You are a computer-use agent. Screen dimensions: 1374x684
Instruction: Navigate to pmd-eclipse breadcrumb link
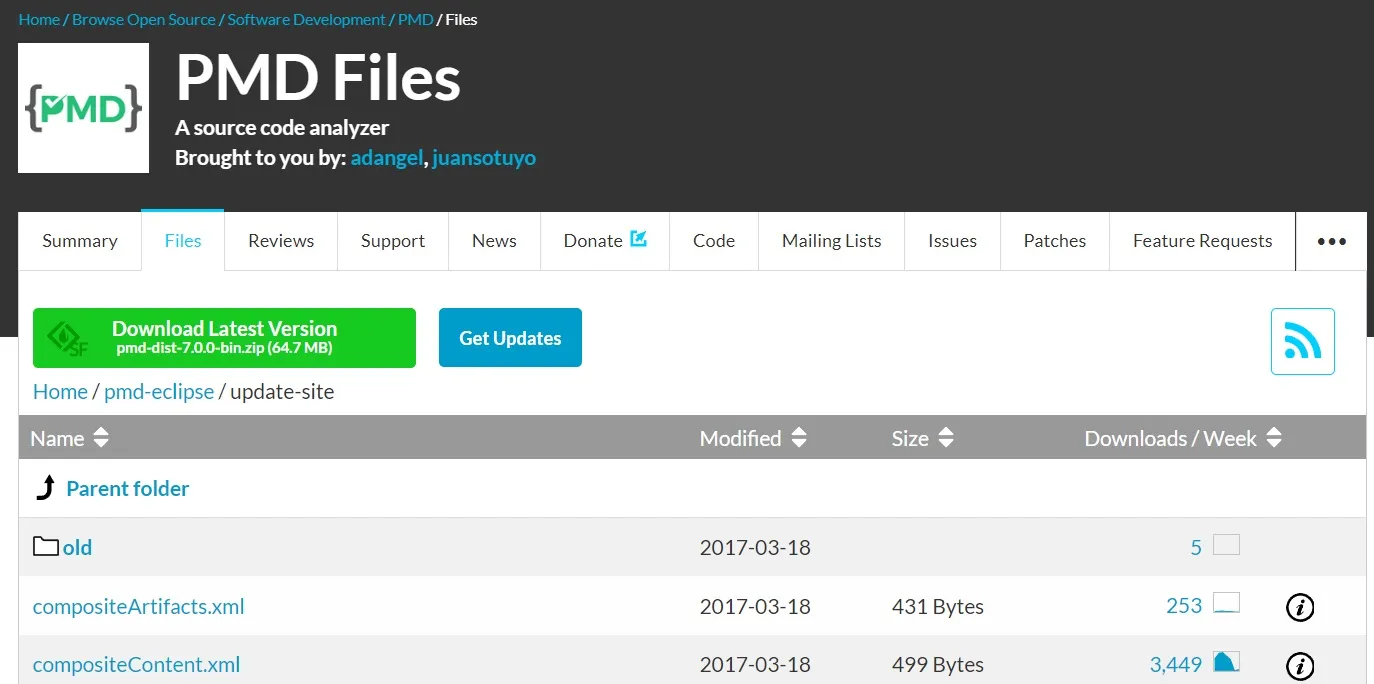click(x=159, y=391)
